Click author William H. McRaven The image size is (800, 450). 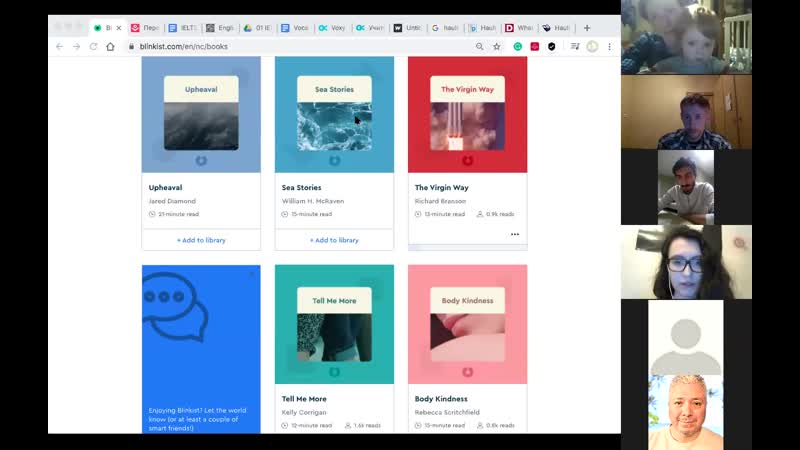pos(313,201)
